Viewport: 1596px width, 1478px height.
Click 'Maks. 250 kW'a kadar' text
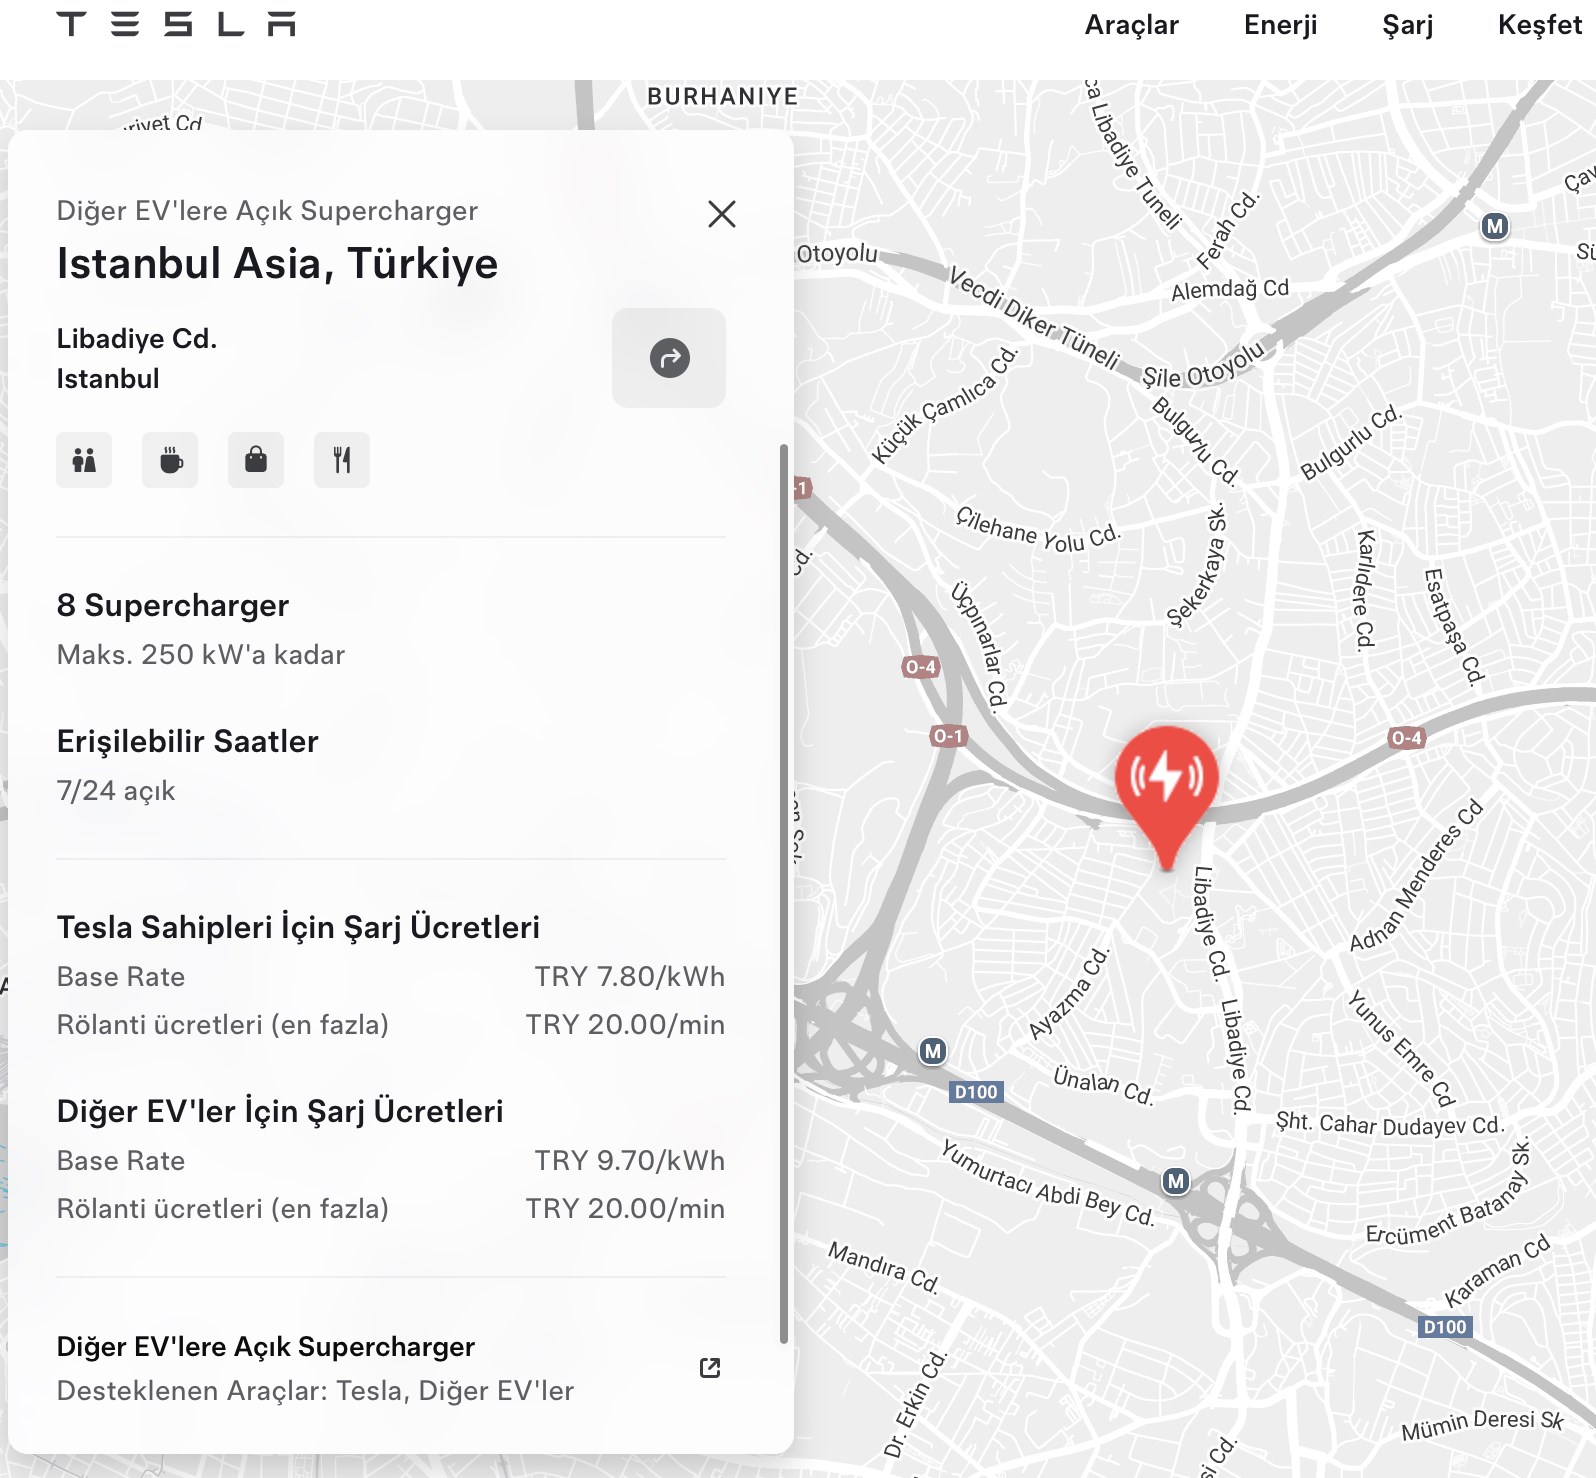201,655
